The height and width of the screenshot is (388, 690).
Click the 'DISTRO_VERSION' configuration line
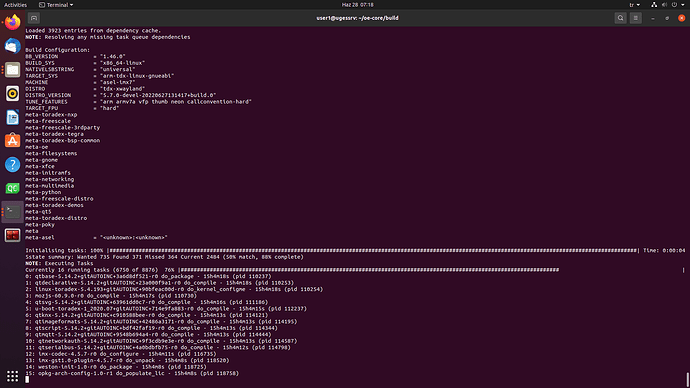point(121,95)
